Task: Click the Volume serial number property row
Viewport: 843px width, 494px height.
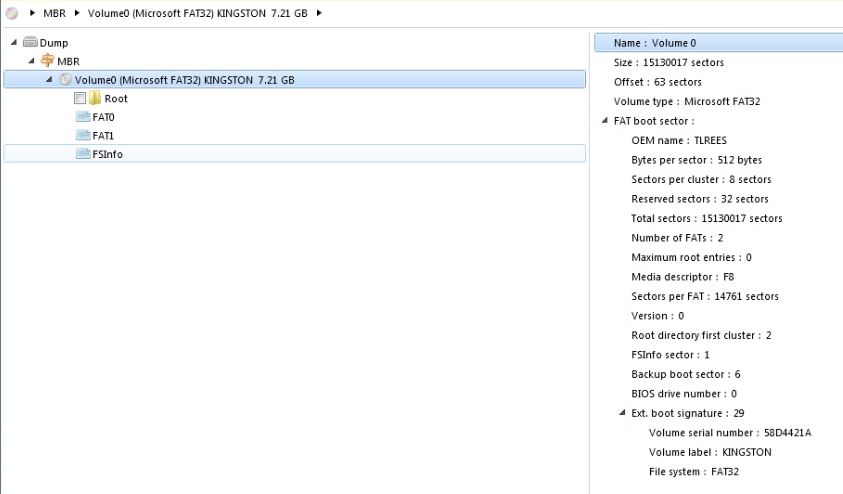Action: pos(730,433)
